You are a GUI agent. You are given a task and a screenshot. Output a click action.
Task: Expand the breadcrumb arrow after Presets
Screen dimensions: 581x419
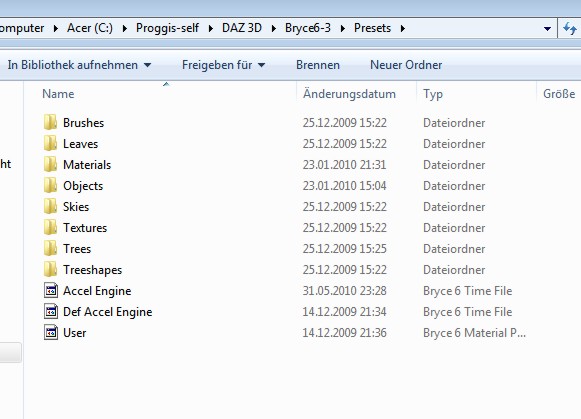tap(403, 28)
